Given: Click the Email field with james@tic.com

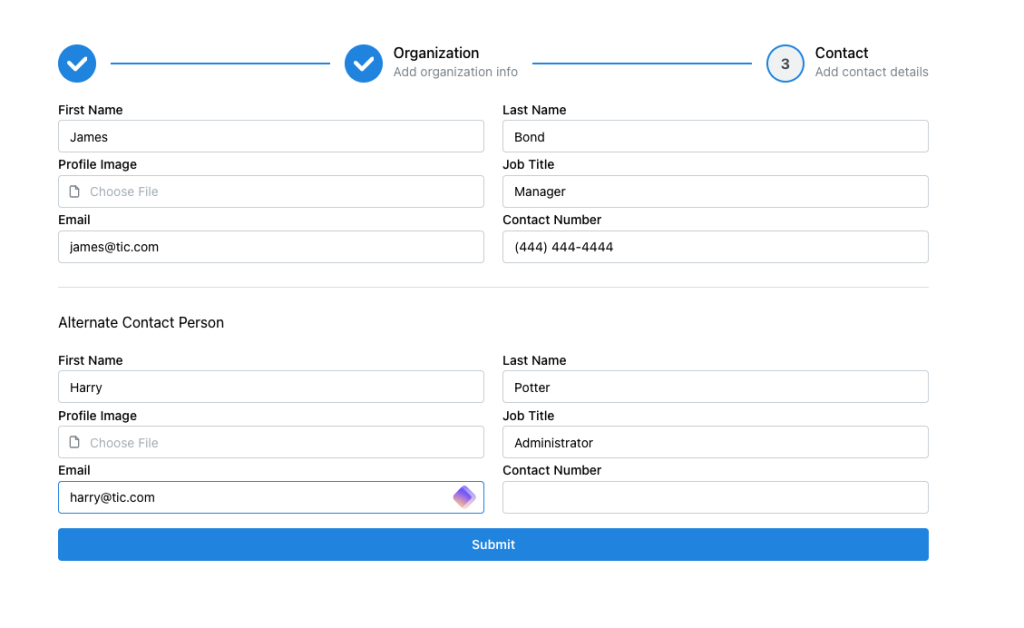Looking at the screenshot, I should point(271,247).
